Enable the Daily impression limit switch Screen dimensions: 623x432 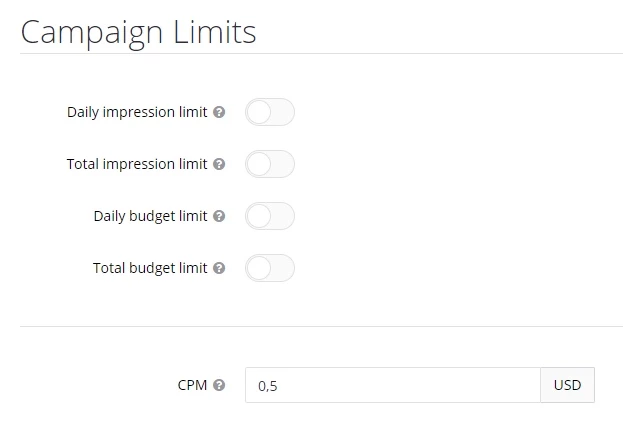tap(270, 112)
